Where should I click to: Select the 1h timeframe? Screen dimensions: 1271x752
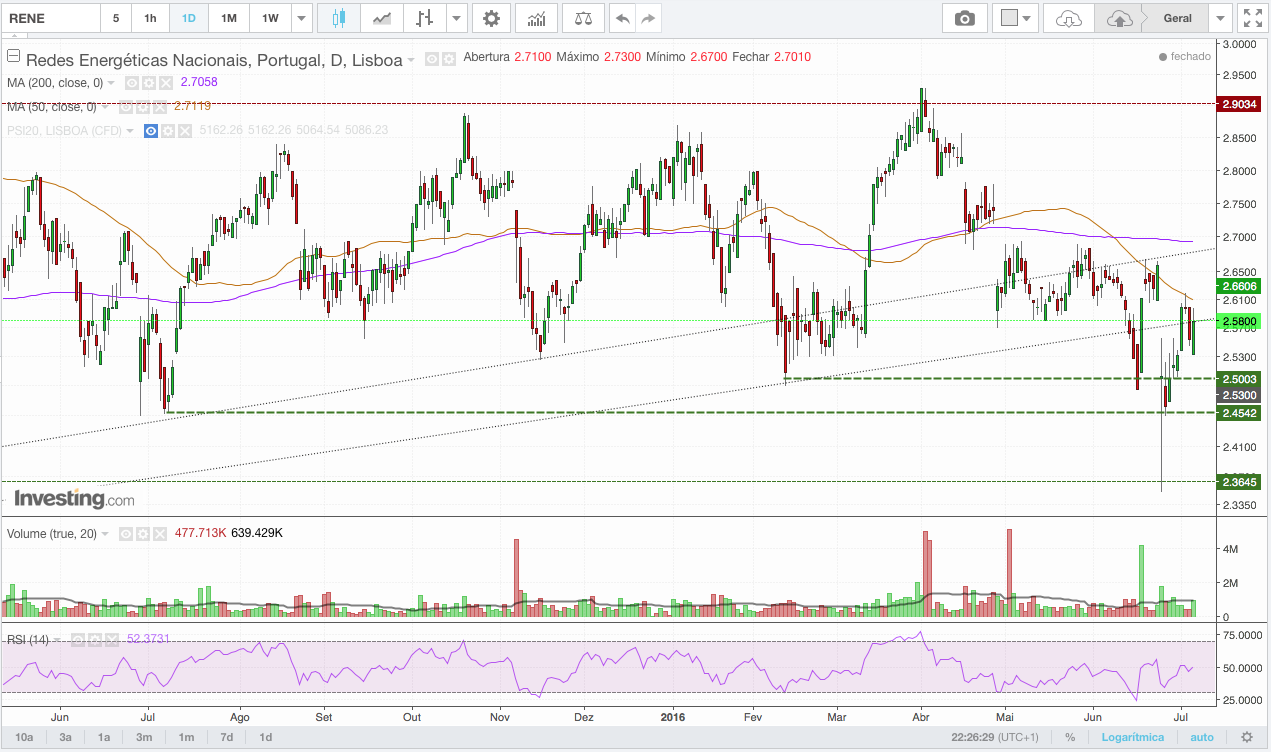point(150,18)
